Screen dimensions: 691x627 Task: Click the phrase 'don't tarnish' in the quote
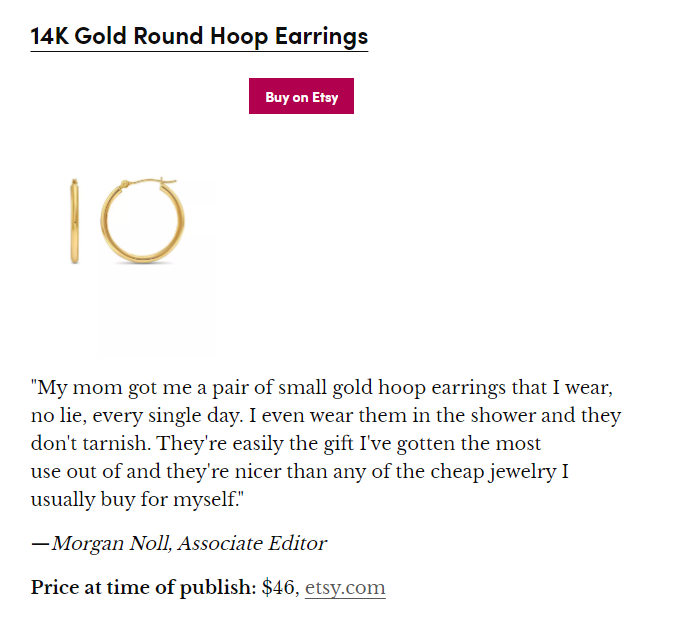tap(91, 443)
